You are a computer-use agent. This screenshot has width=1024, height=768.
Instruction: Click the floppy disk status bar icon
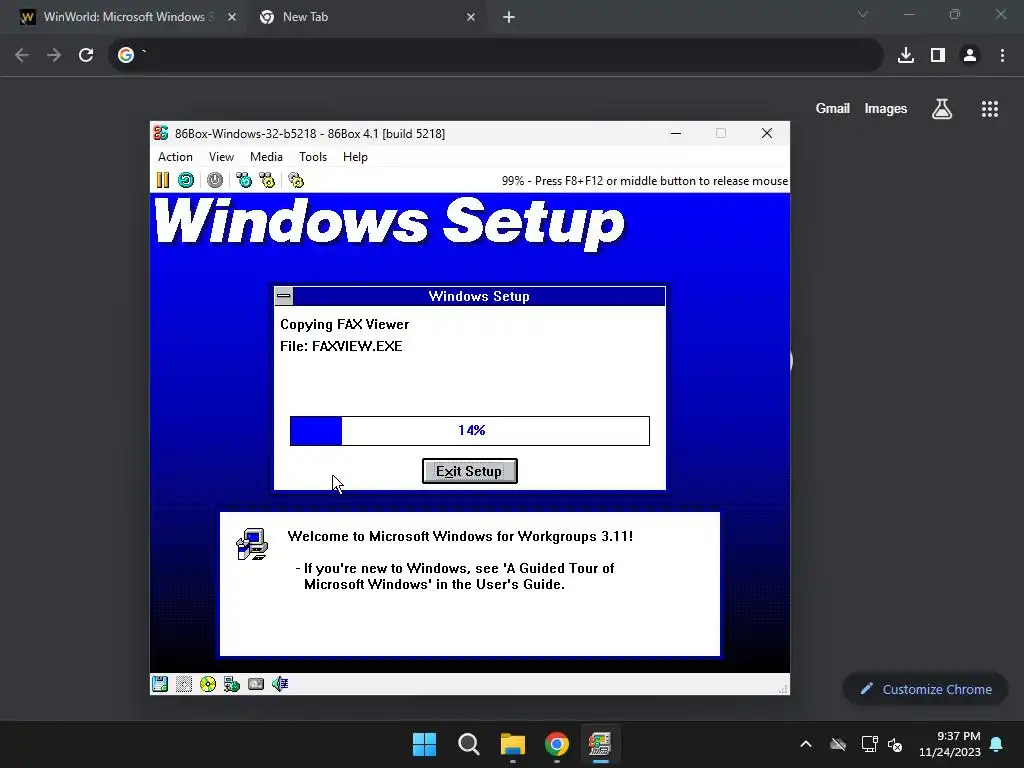[x=160, y=684]
